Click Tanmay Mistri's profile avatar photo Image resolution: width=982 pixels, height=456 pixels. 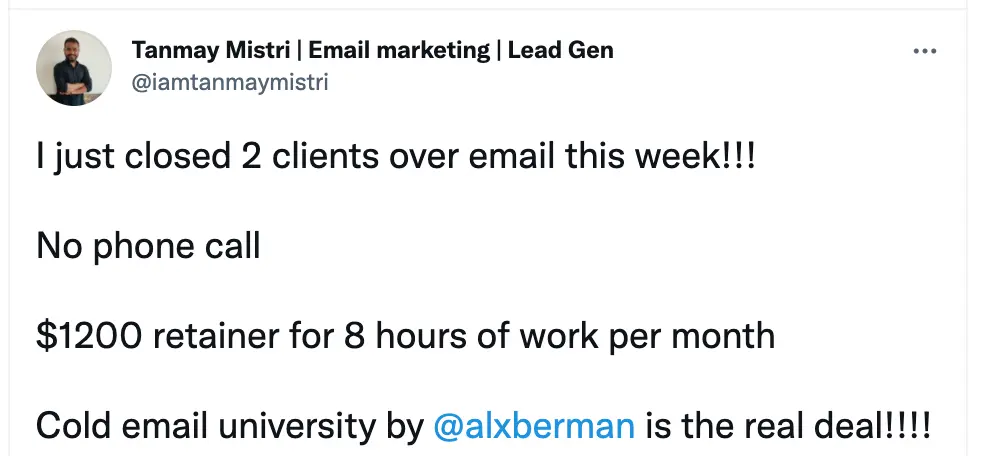tap(74, 68)
